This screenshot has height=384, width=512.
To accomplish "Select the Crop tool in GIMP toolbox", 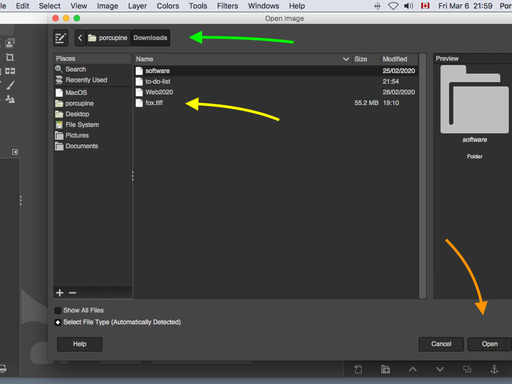I will [x=10, y=57].
